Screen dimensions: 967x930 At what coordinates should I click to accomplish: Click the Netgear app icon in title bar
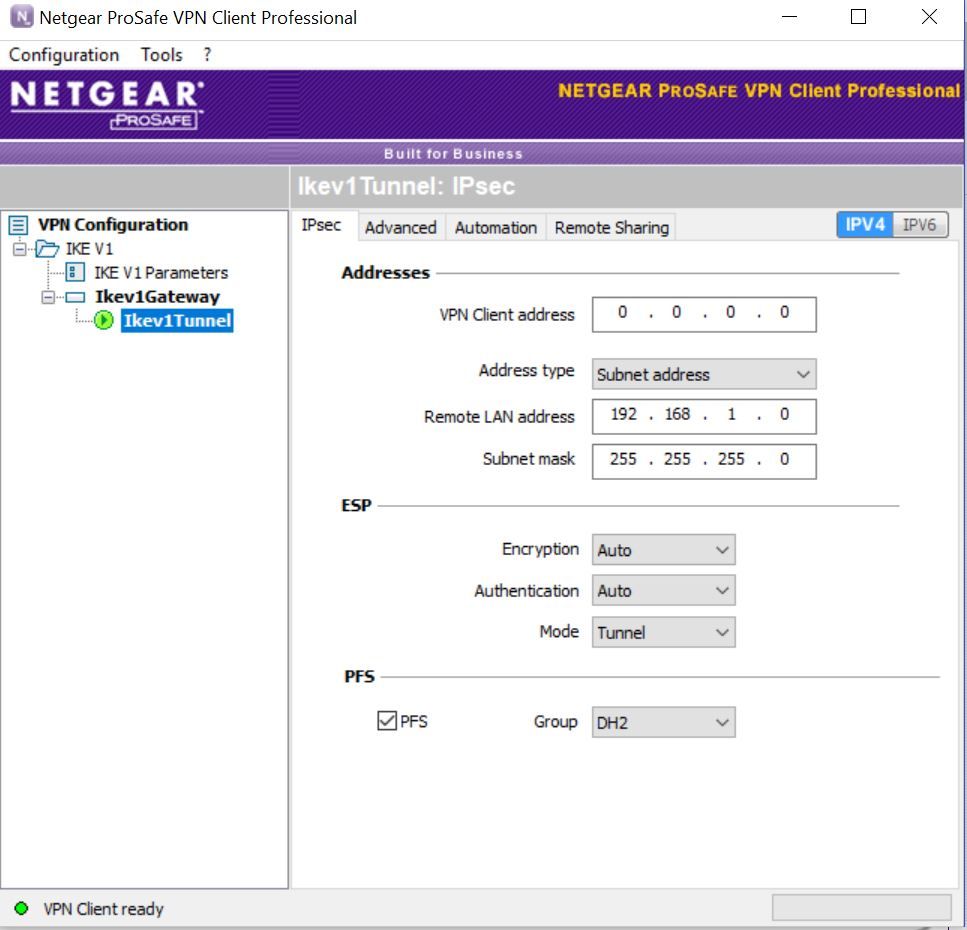point(20,18)
